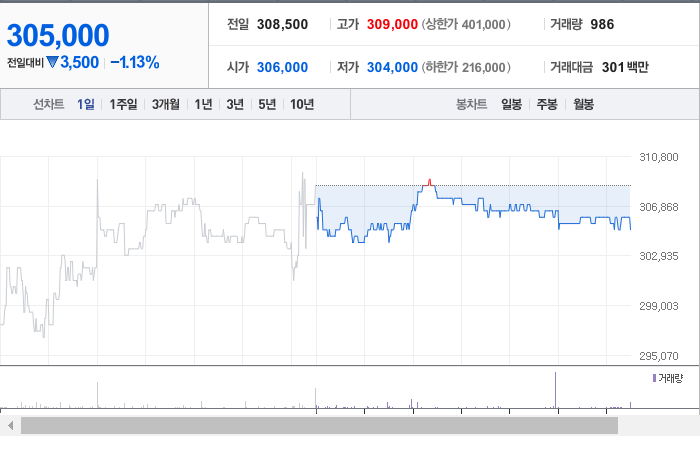700x450 pixels.
Task: Click the 310,800 y-axis label
Action: pos(659,157)
